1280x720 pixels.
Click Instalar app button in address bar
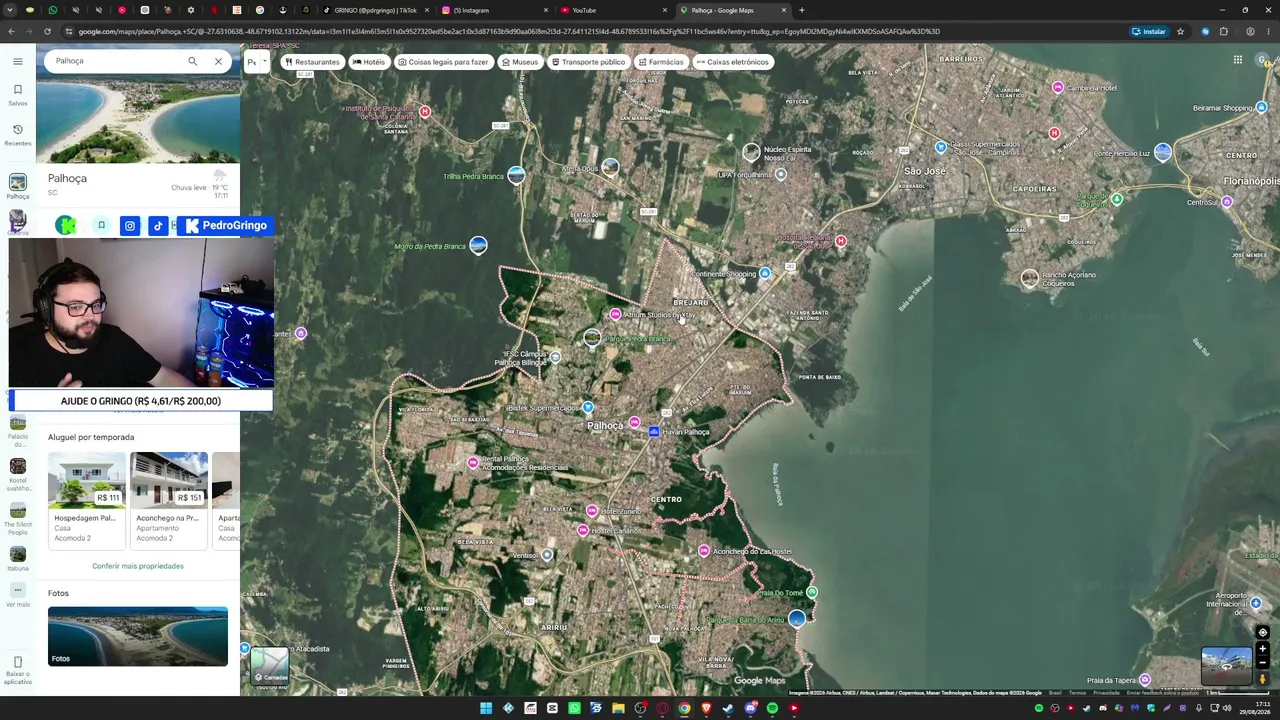pyautogui.click(x=1150, y=31)
